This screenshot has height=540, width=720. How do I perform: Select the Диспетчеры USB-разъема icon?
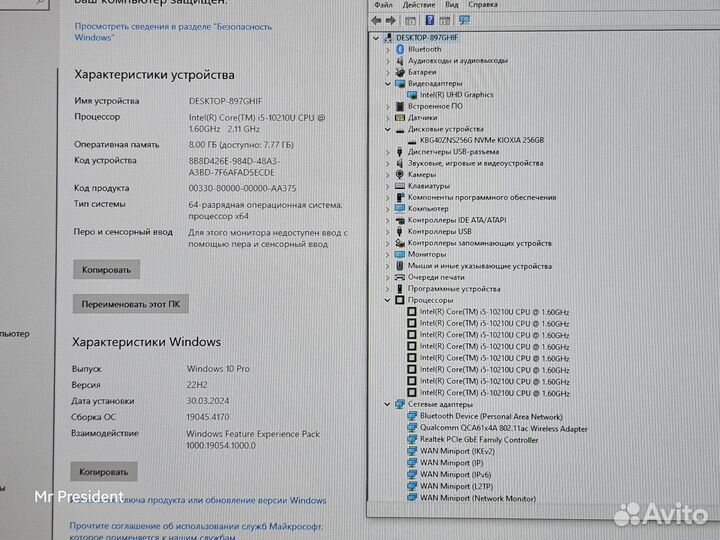[400, 152]
